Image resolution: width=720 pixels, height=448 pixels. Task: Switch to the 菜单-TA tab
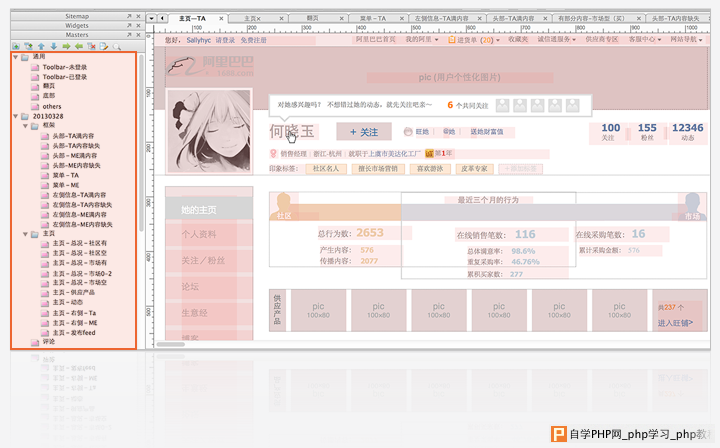(372, 18)
